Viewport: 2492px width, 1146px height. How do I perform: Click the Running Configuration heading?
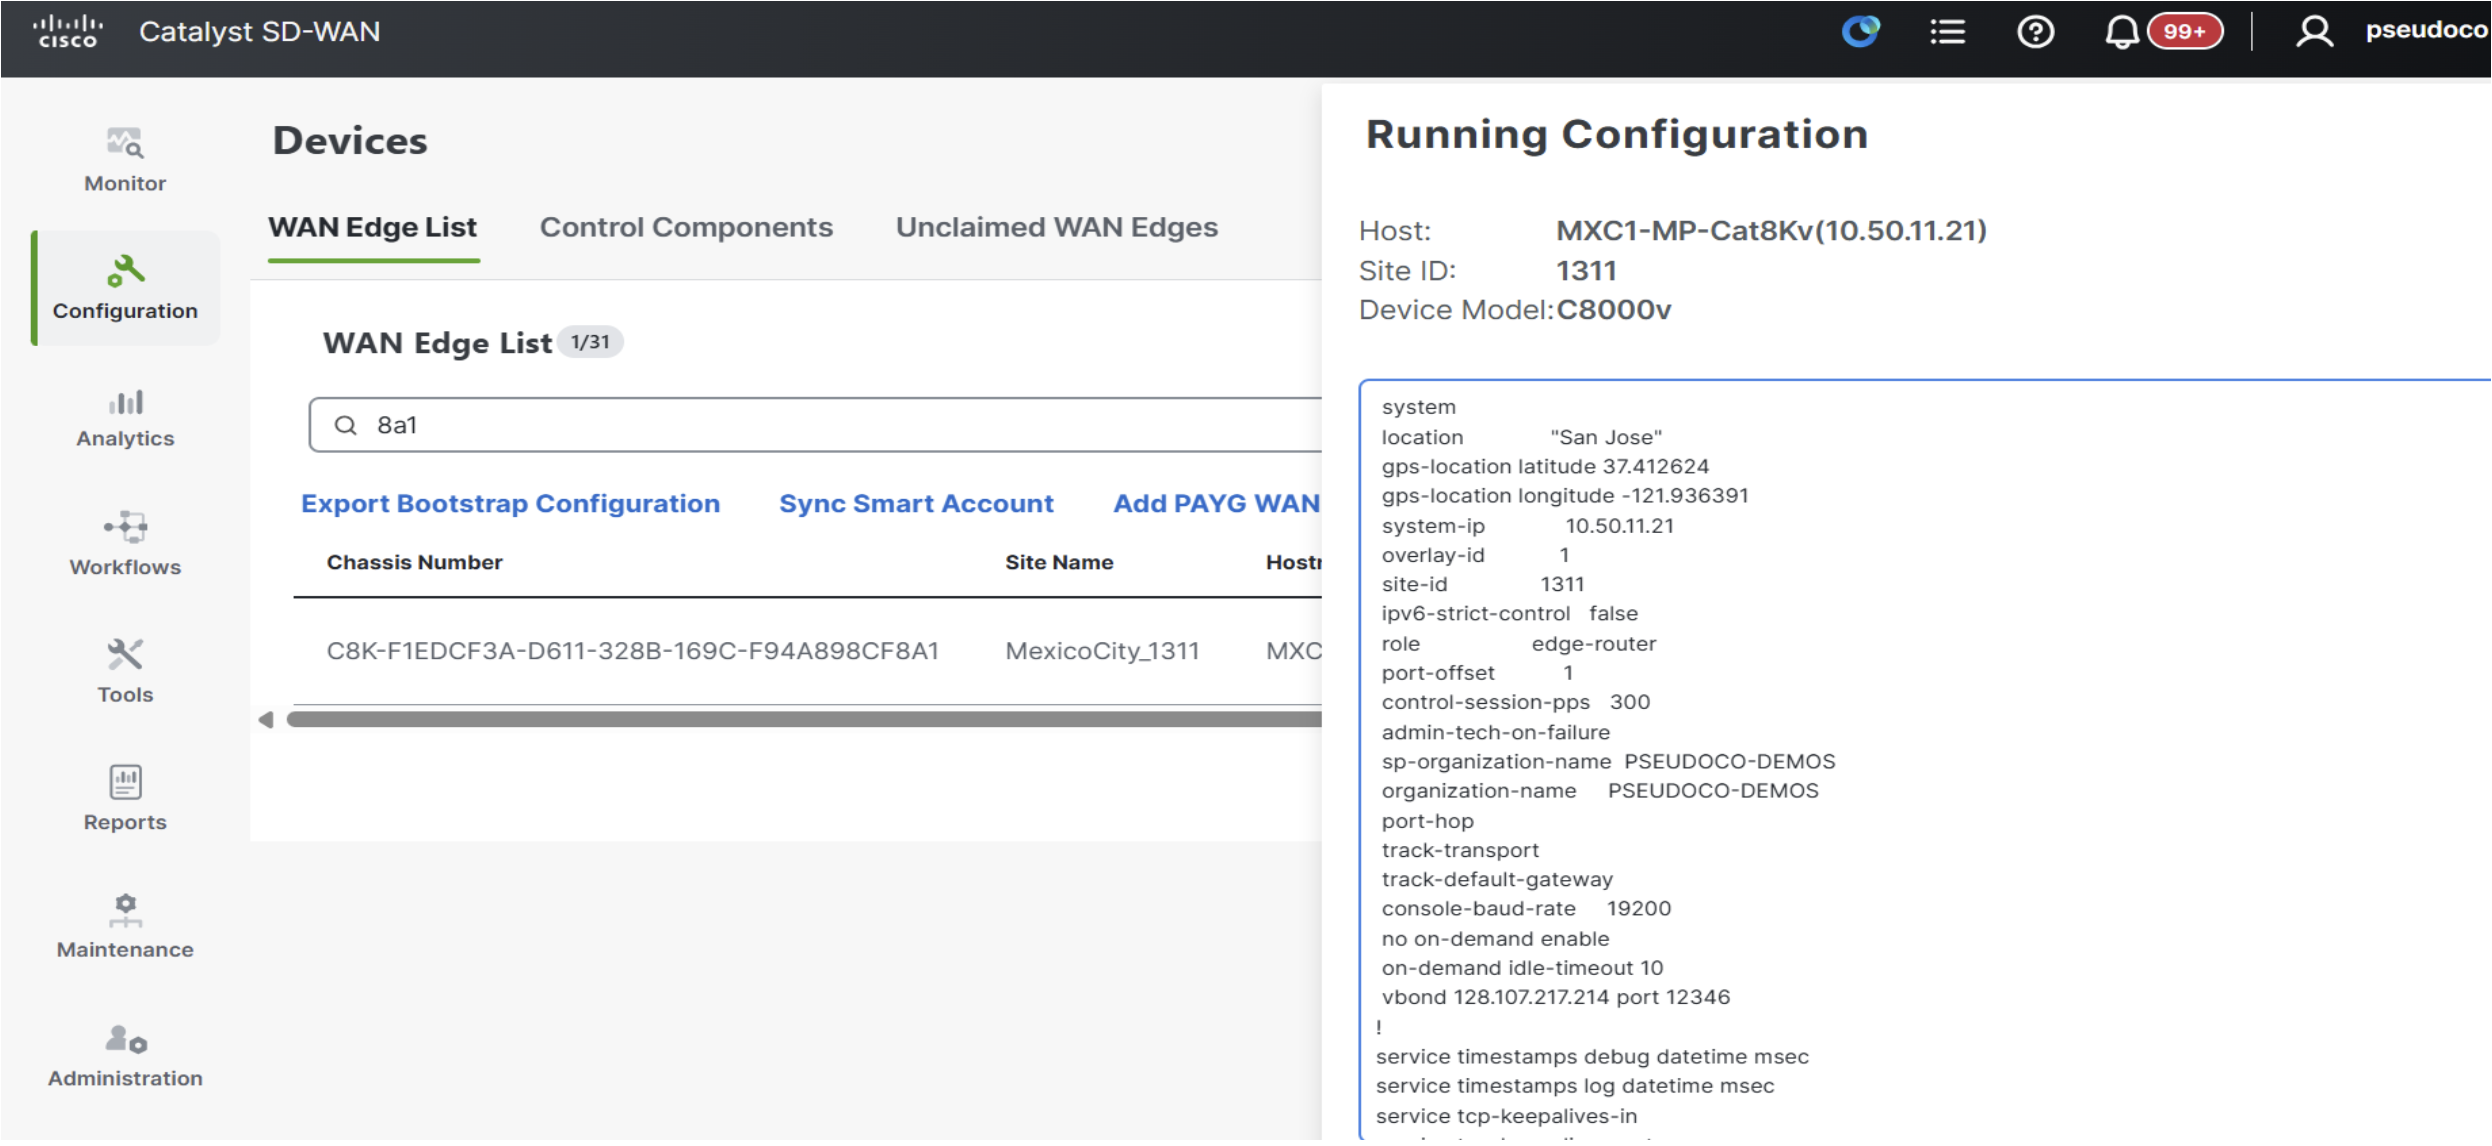coord(1617,134)
